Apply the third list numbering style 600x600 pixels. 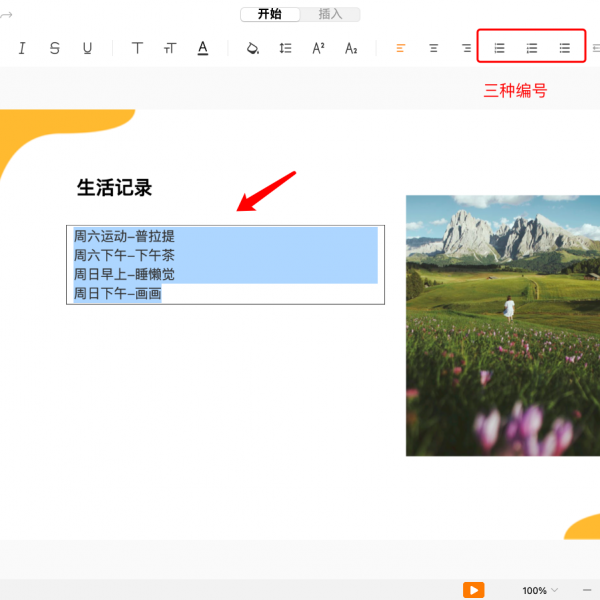coord(565,48)
